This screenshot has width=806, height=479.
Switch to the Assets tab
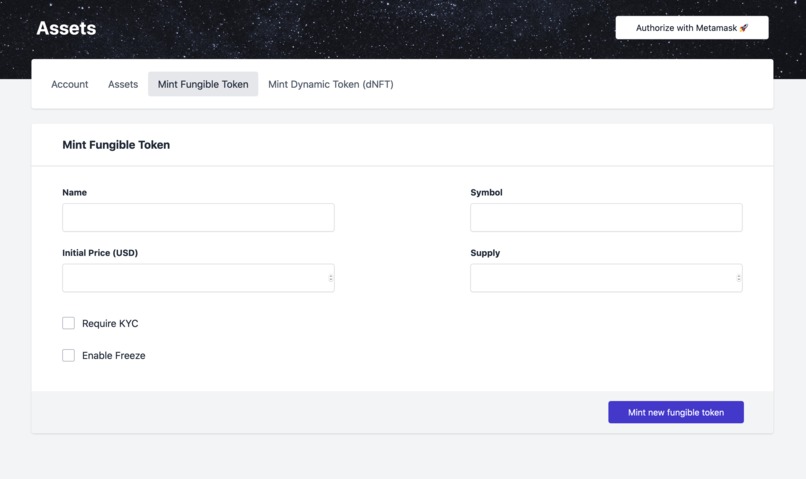(x=123, y=84)
